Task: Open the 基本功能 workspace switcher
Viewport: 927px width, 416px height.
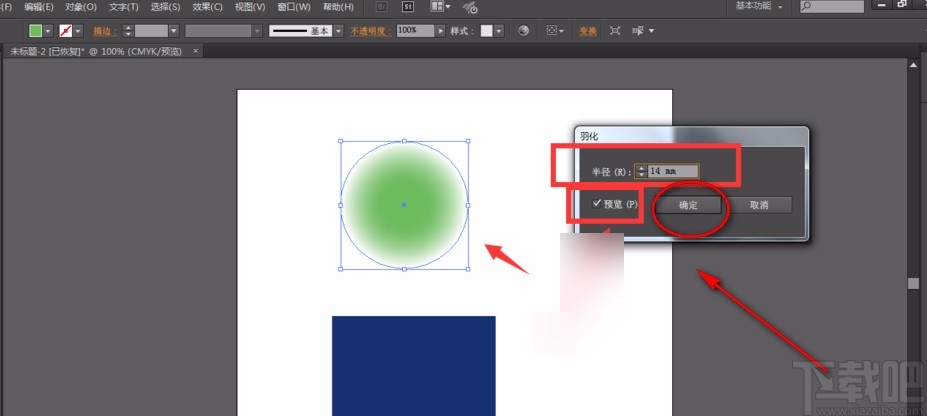Action: pyautogui.click(x=759, y=6)
